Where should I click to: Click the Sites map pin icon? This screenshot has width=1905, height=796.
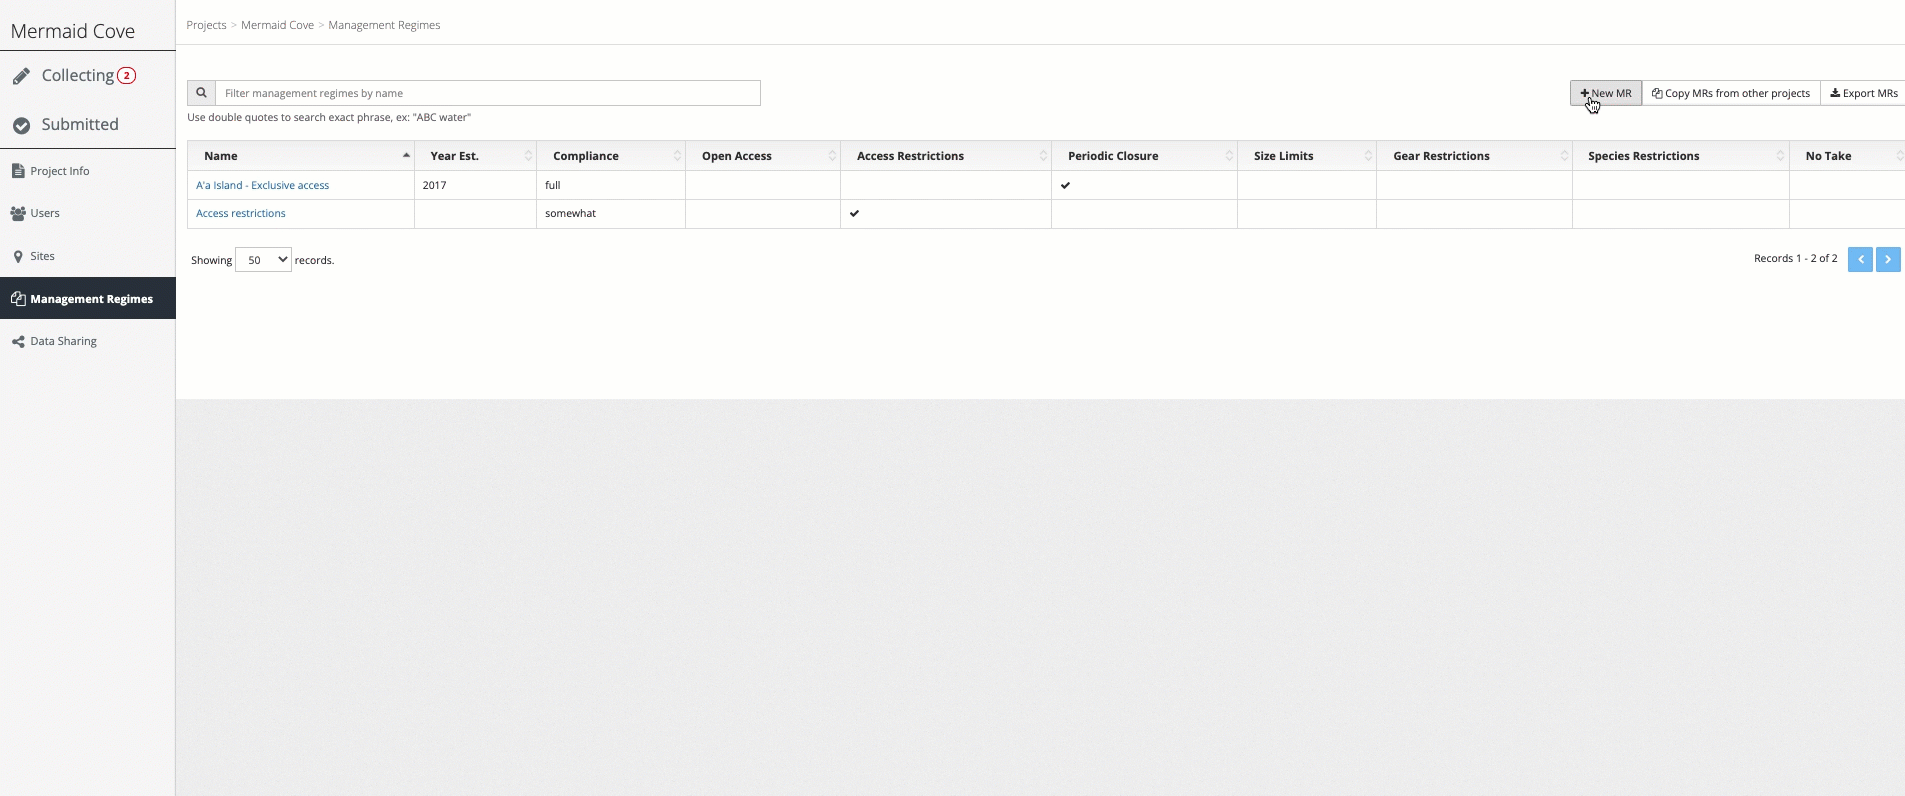(18, 256)
